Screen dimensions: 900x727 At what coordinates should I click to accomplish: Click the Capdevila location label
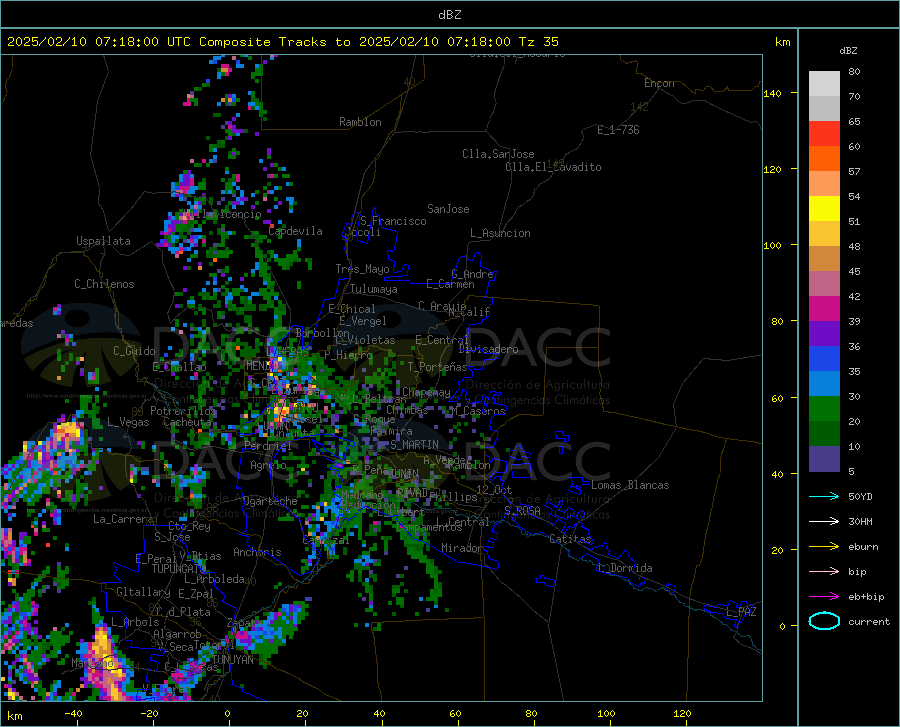point(296,231)
